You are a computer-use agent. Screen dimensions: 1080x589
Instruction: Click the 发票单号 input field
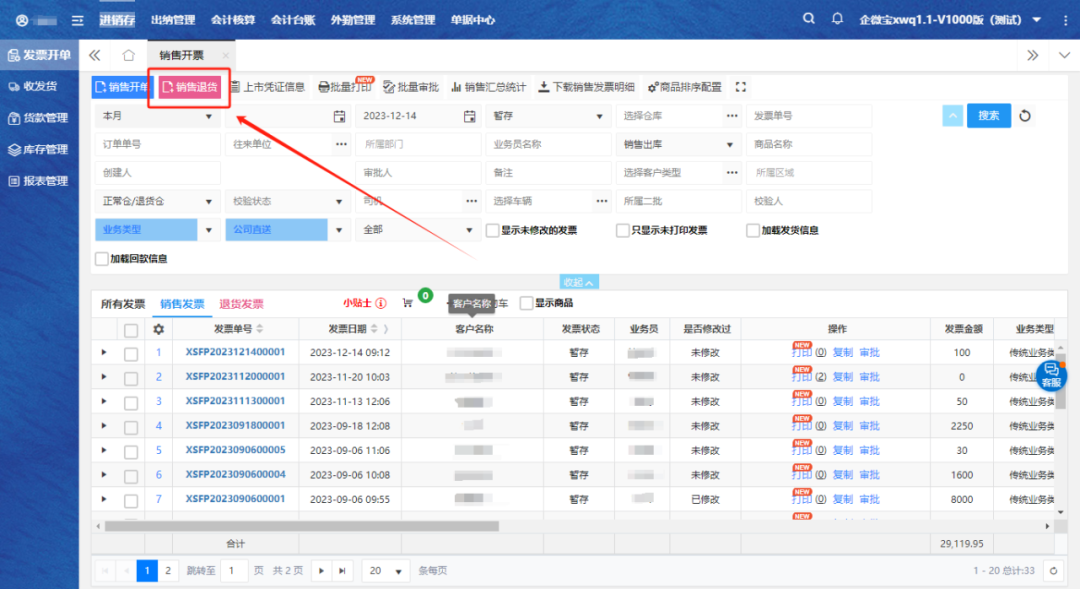pyautogui.click(x=808, y=116)
